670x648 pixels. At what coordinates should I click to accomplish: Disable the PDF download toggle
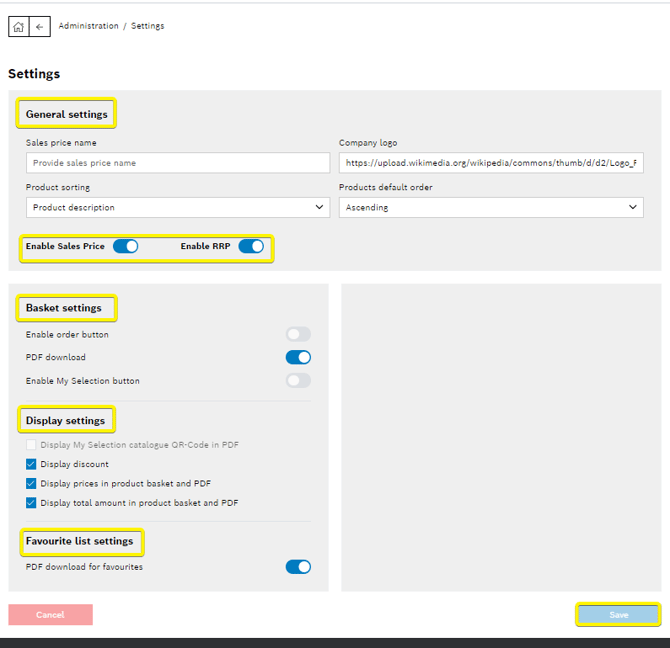click(x=298, y=357)
